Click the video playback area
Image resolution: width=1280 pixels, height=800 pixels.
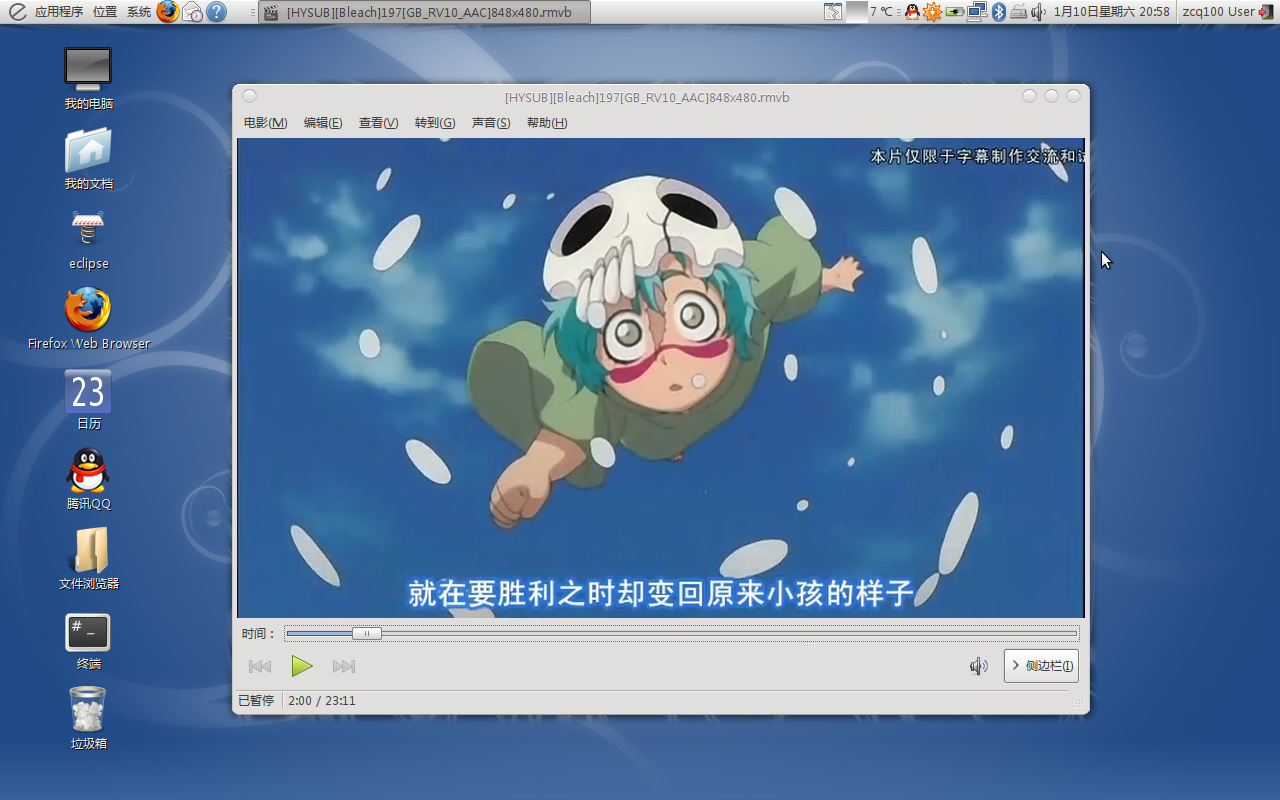point(661,378)
